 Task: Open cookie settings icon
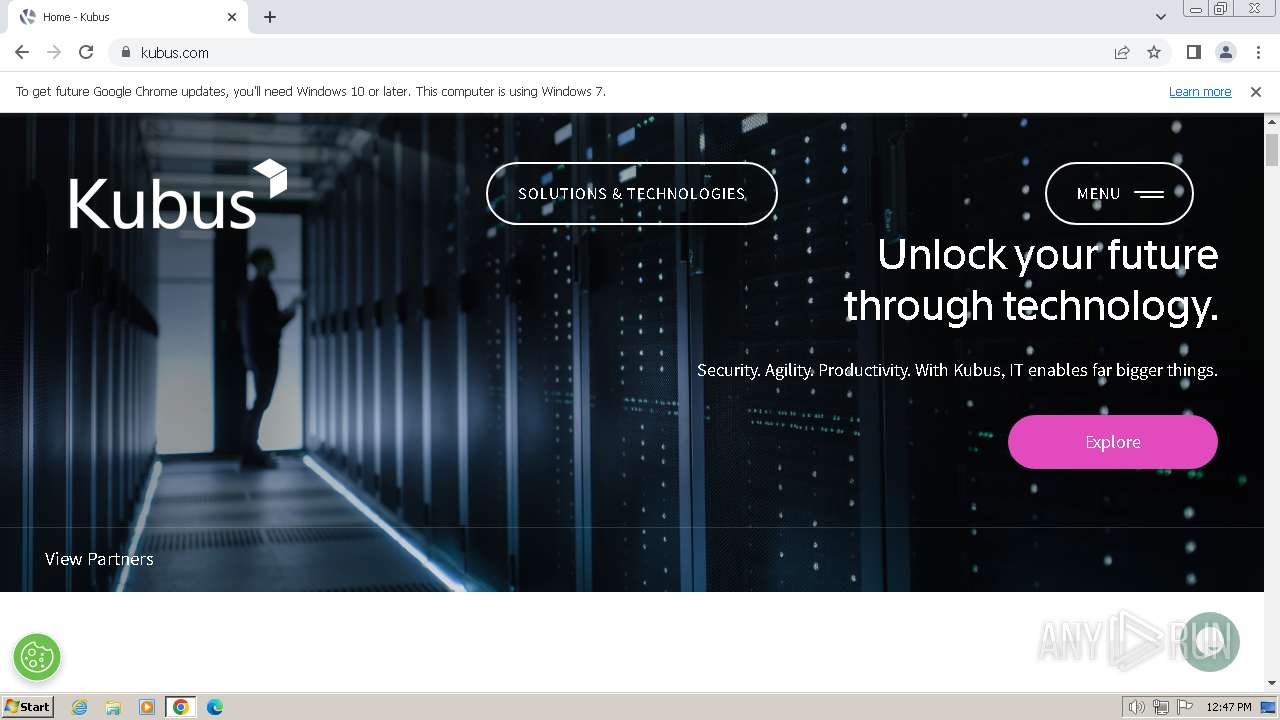tap(37, 657)
